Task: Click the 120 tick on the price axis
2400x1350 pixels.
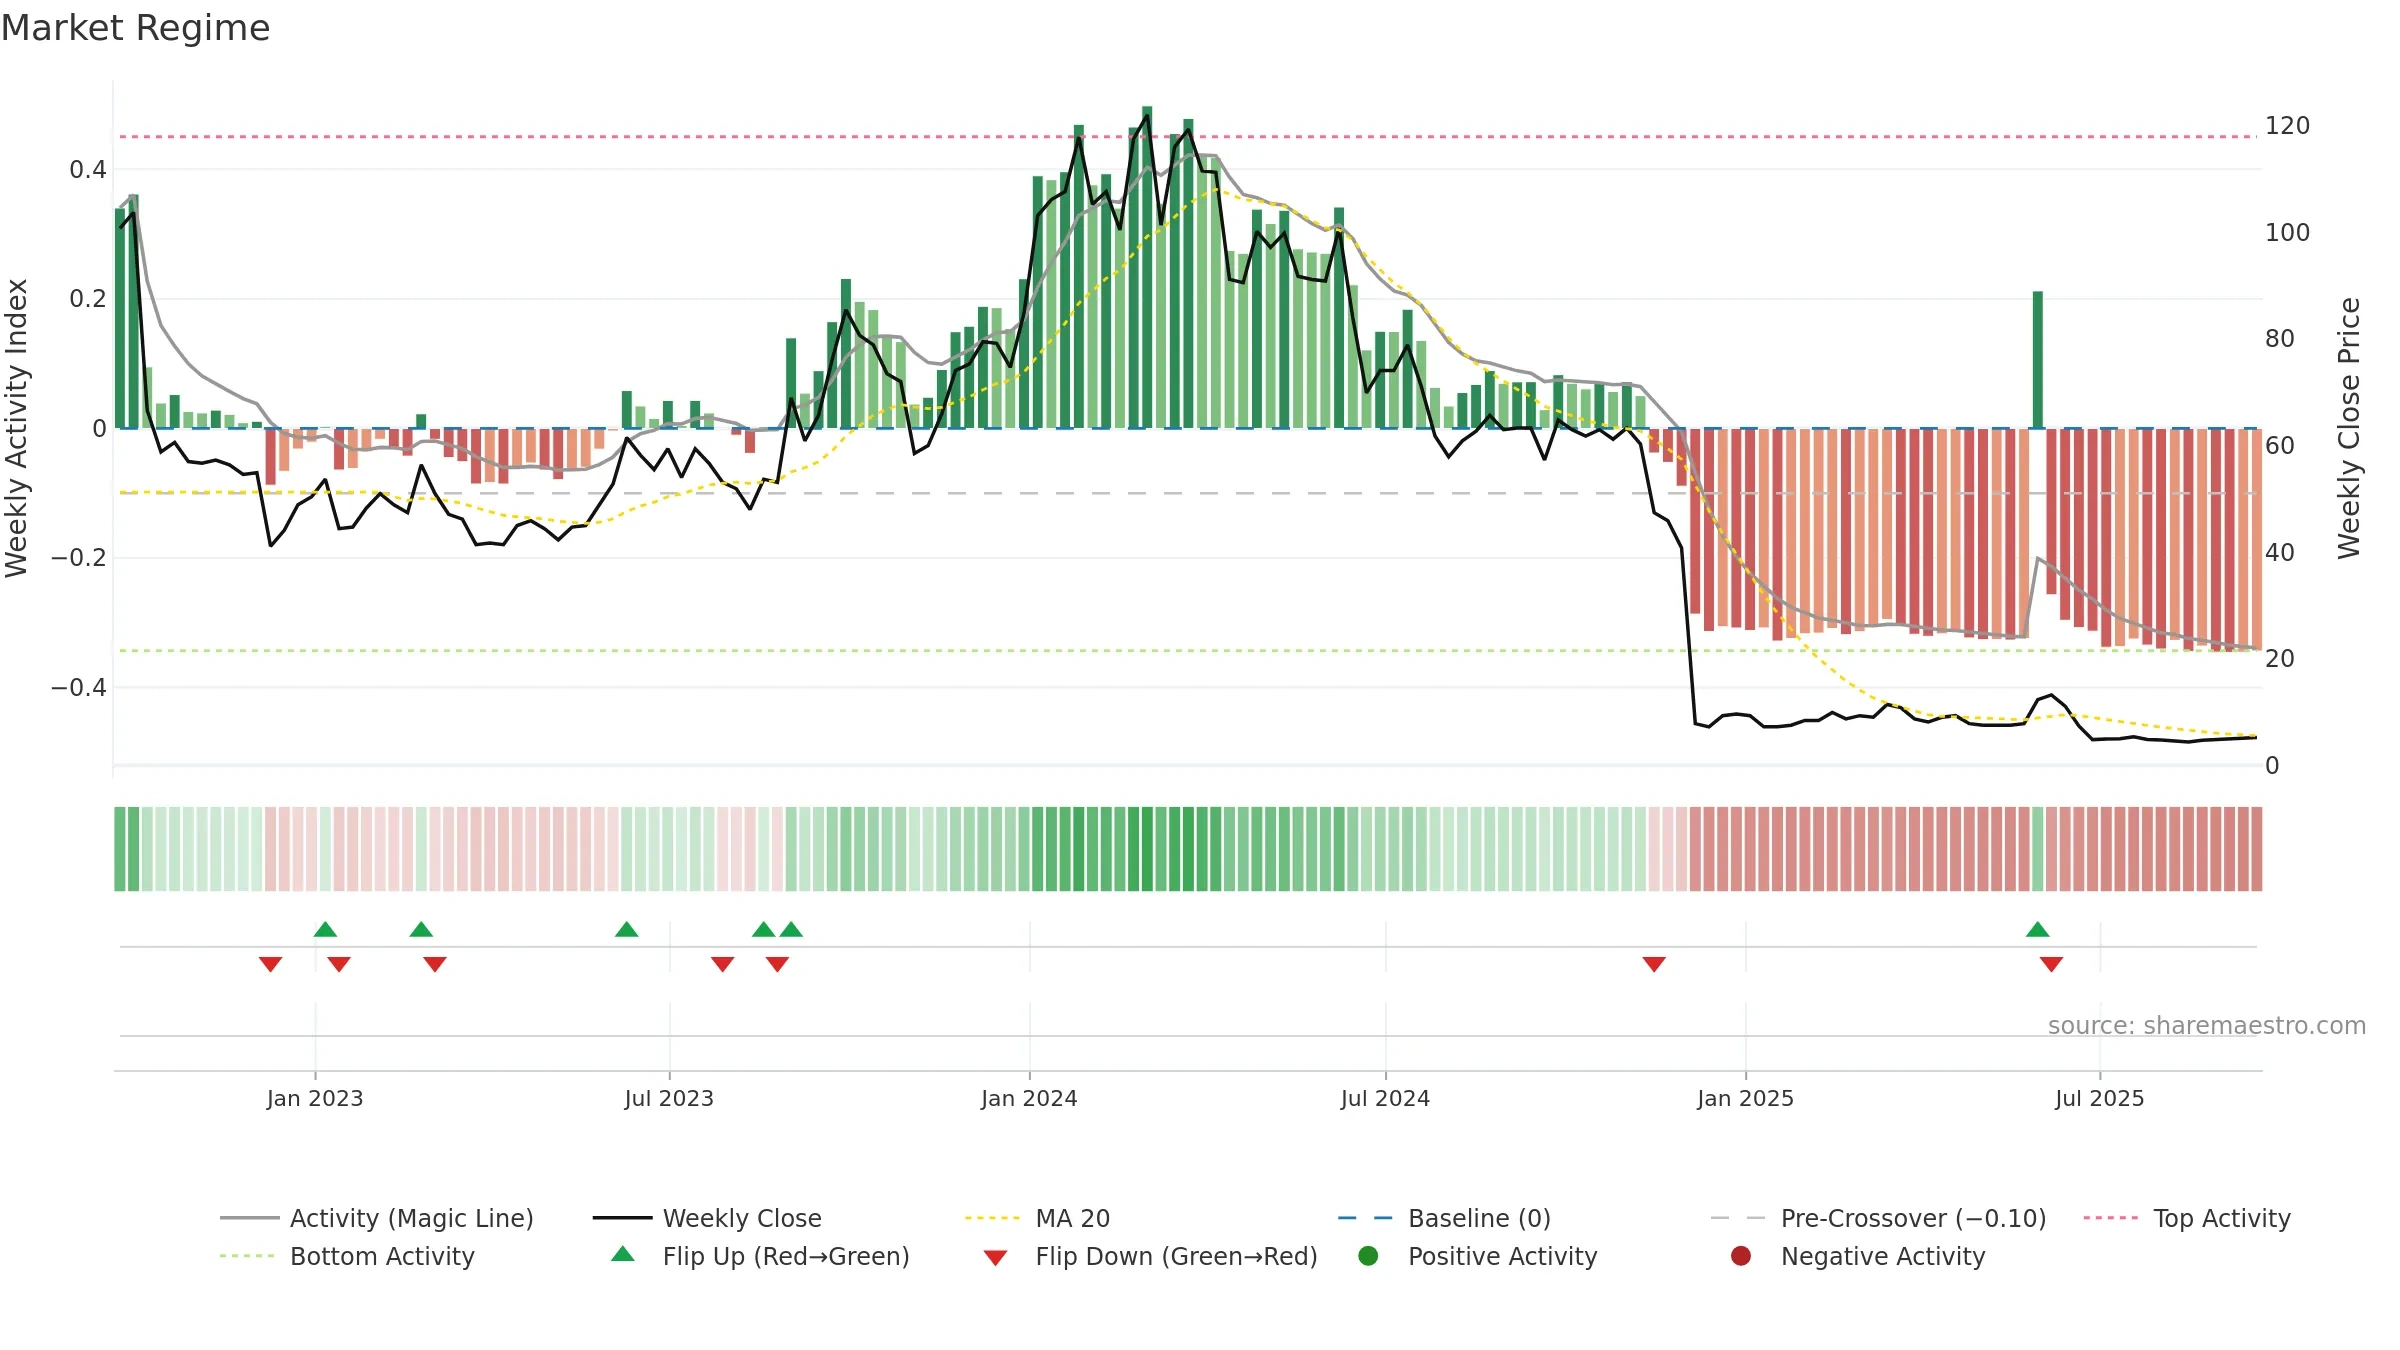Action: point(2287,126)
